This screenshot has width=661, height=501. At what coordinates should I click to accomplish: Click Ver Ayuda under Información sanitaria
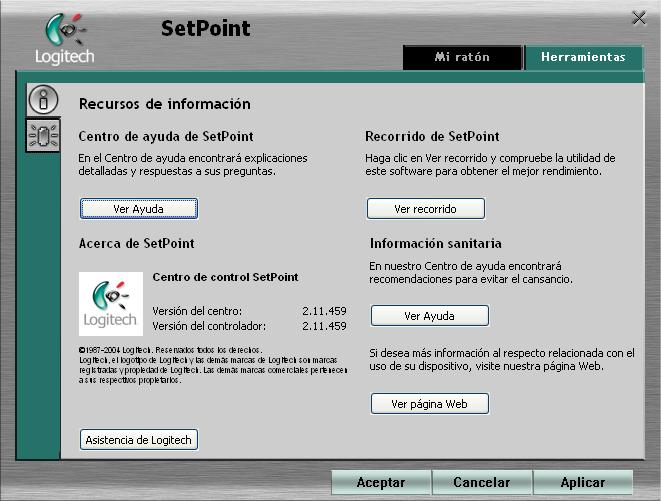pyautogui.click(x=430, y=316)
